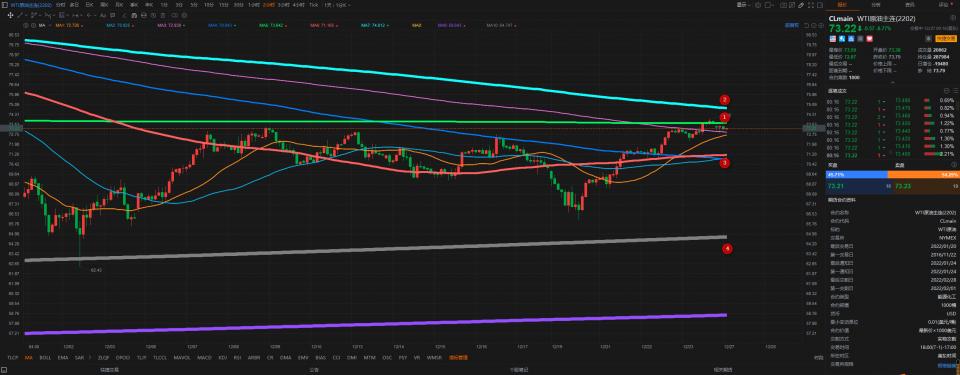Open the period settings dropdown after Tick
960x375 pixels.
339,5
